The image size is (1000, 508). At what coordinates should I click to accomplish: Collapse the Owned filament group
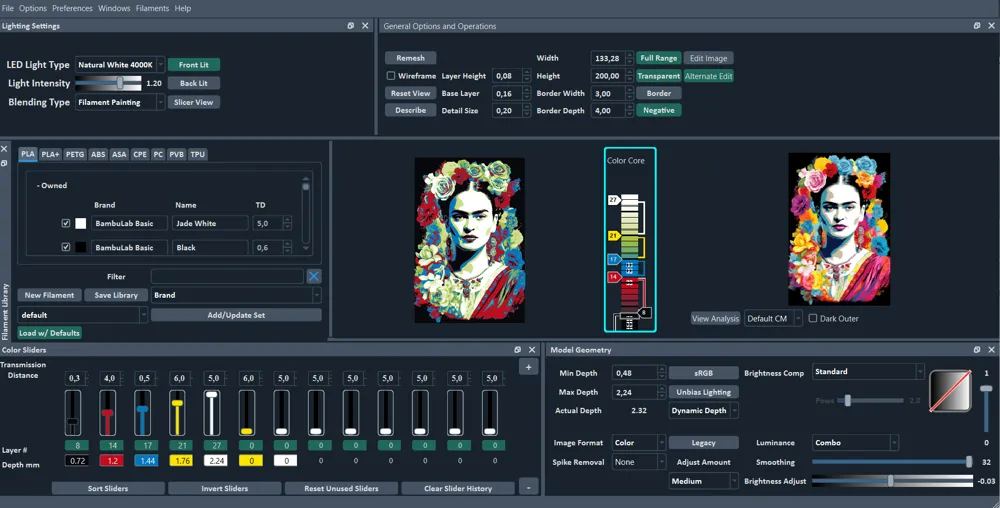pos(52,185)
